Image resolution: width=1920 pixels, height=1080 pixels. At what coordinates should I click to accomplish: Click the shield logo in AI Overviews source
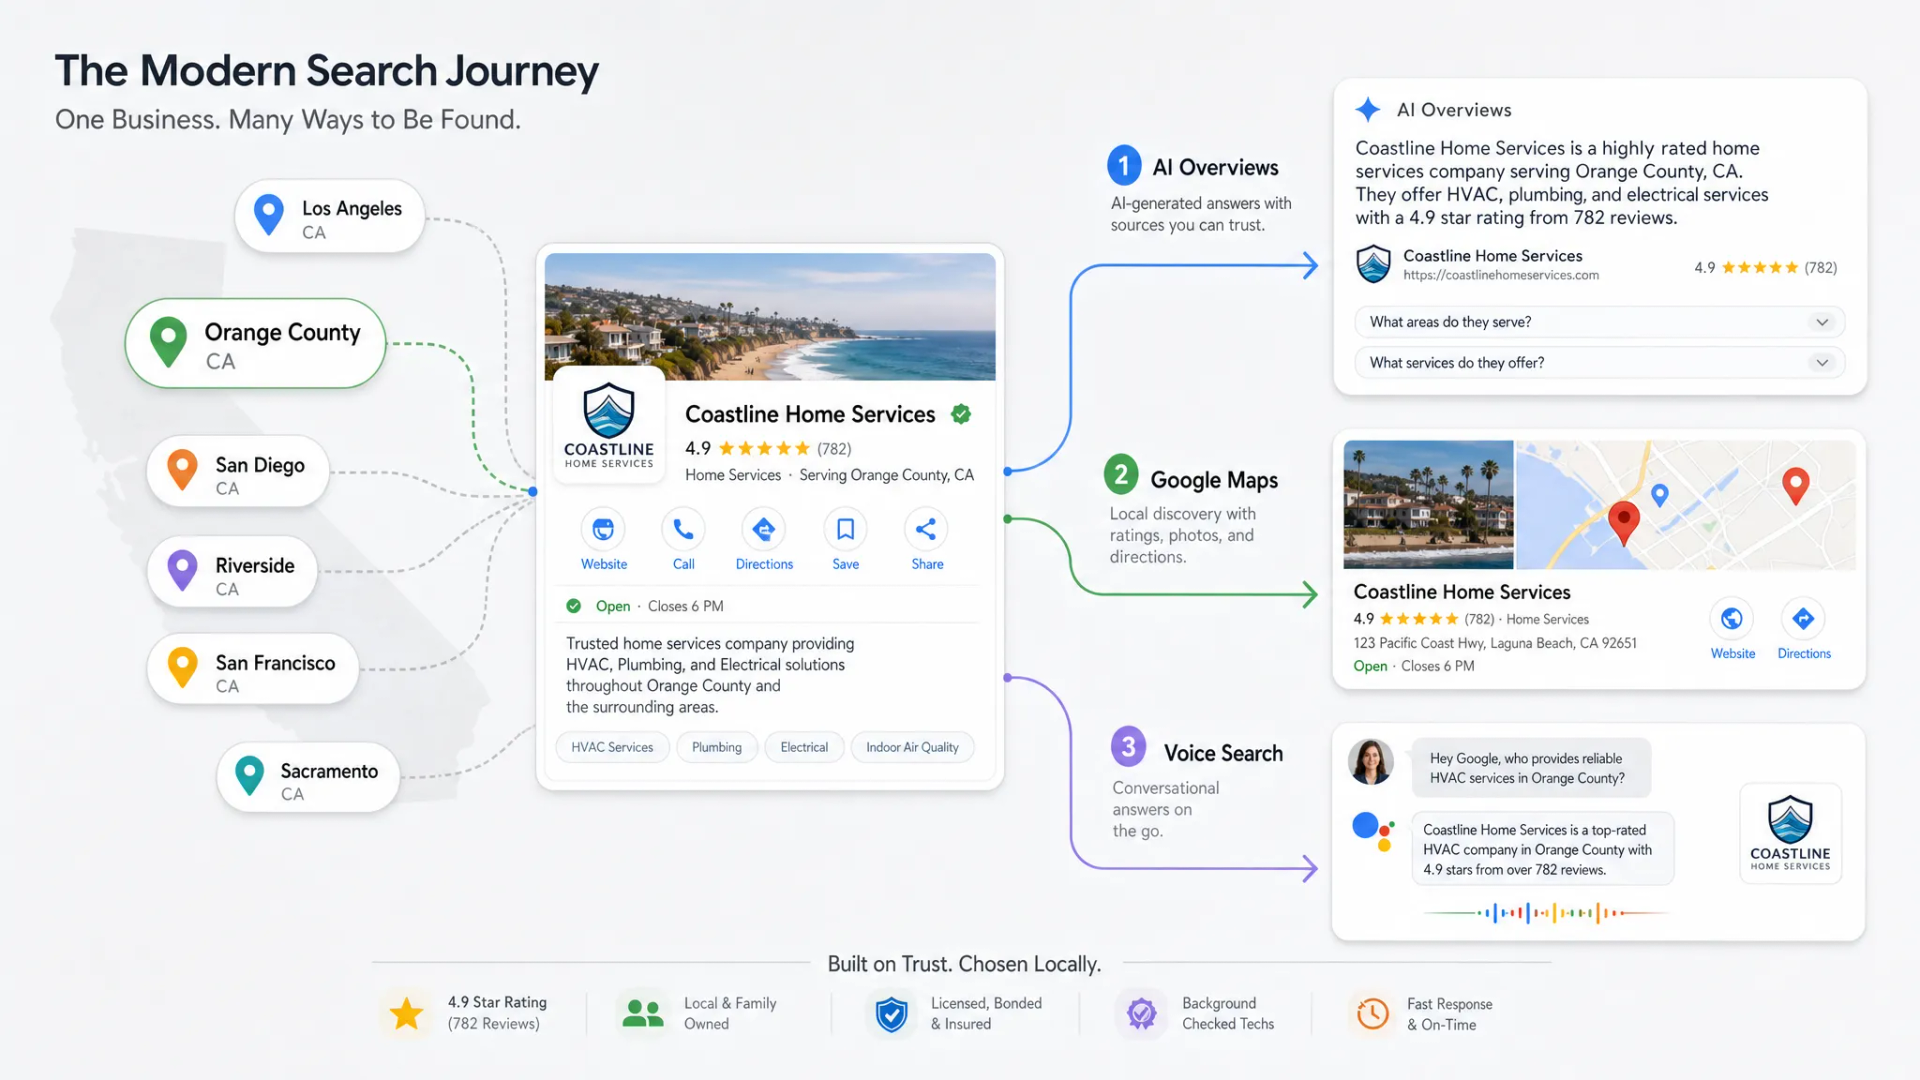(x=1373, y=264)
